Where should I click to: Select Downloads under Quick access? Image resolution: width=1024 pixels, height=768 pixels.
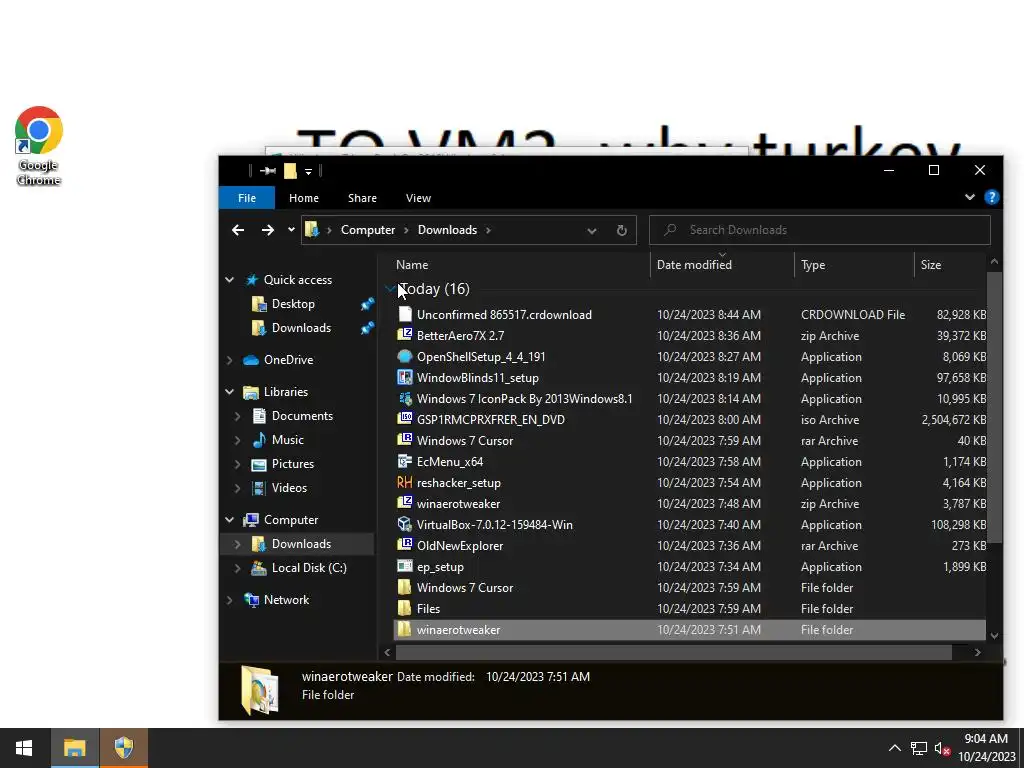coord(301,328)
